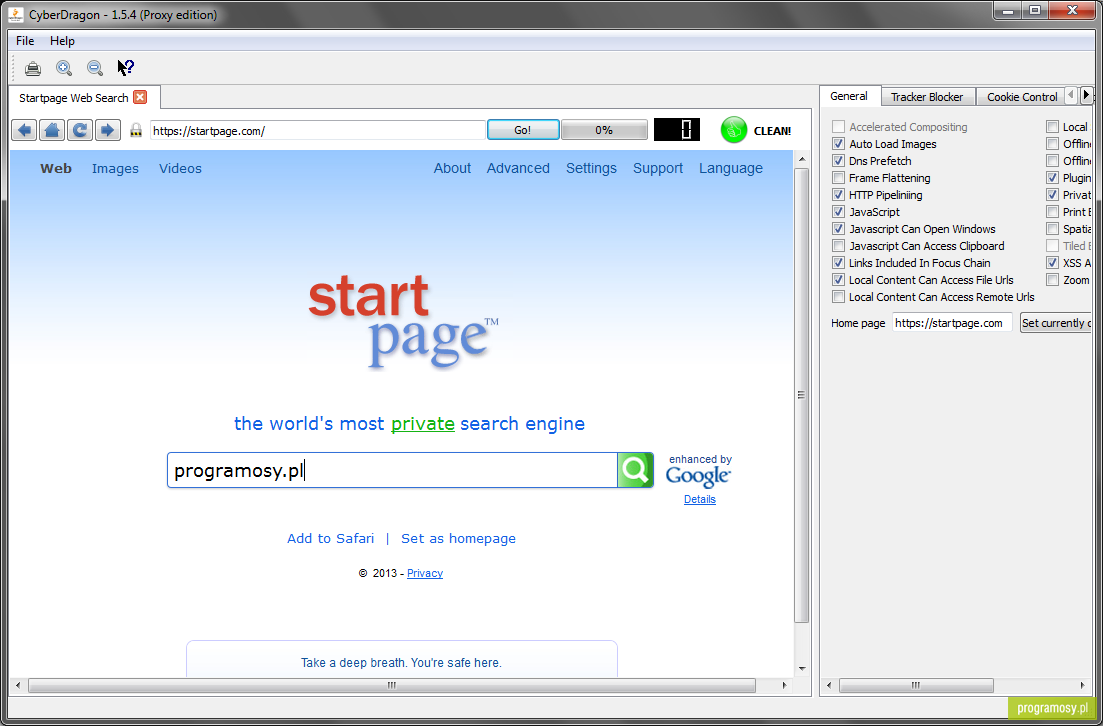
Task: Click the Add to Safari link
Action: pos(331,538)
